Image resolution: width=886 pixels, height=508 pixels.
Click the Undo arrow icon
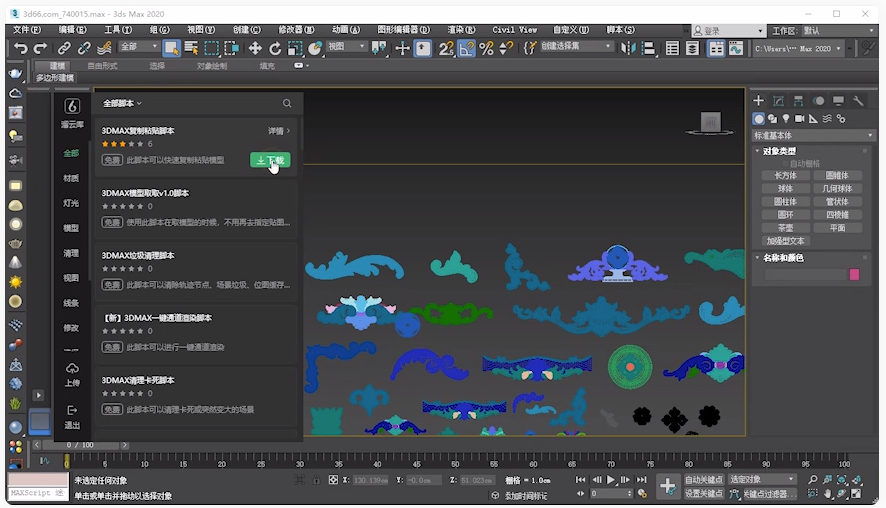tap(21, 49)
